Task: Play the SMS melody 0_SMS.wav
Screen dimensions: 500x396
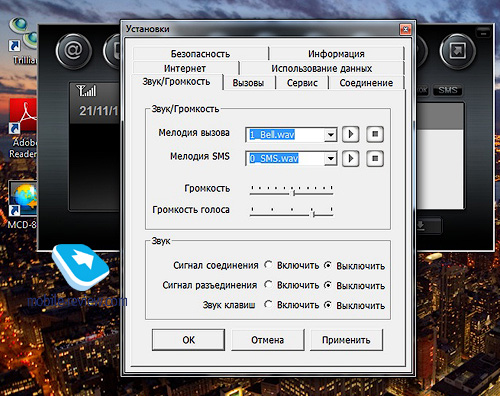Action: point(350,158)
